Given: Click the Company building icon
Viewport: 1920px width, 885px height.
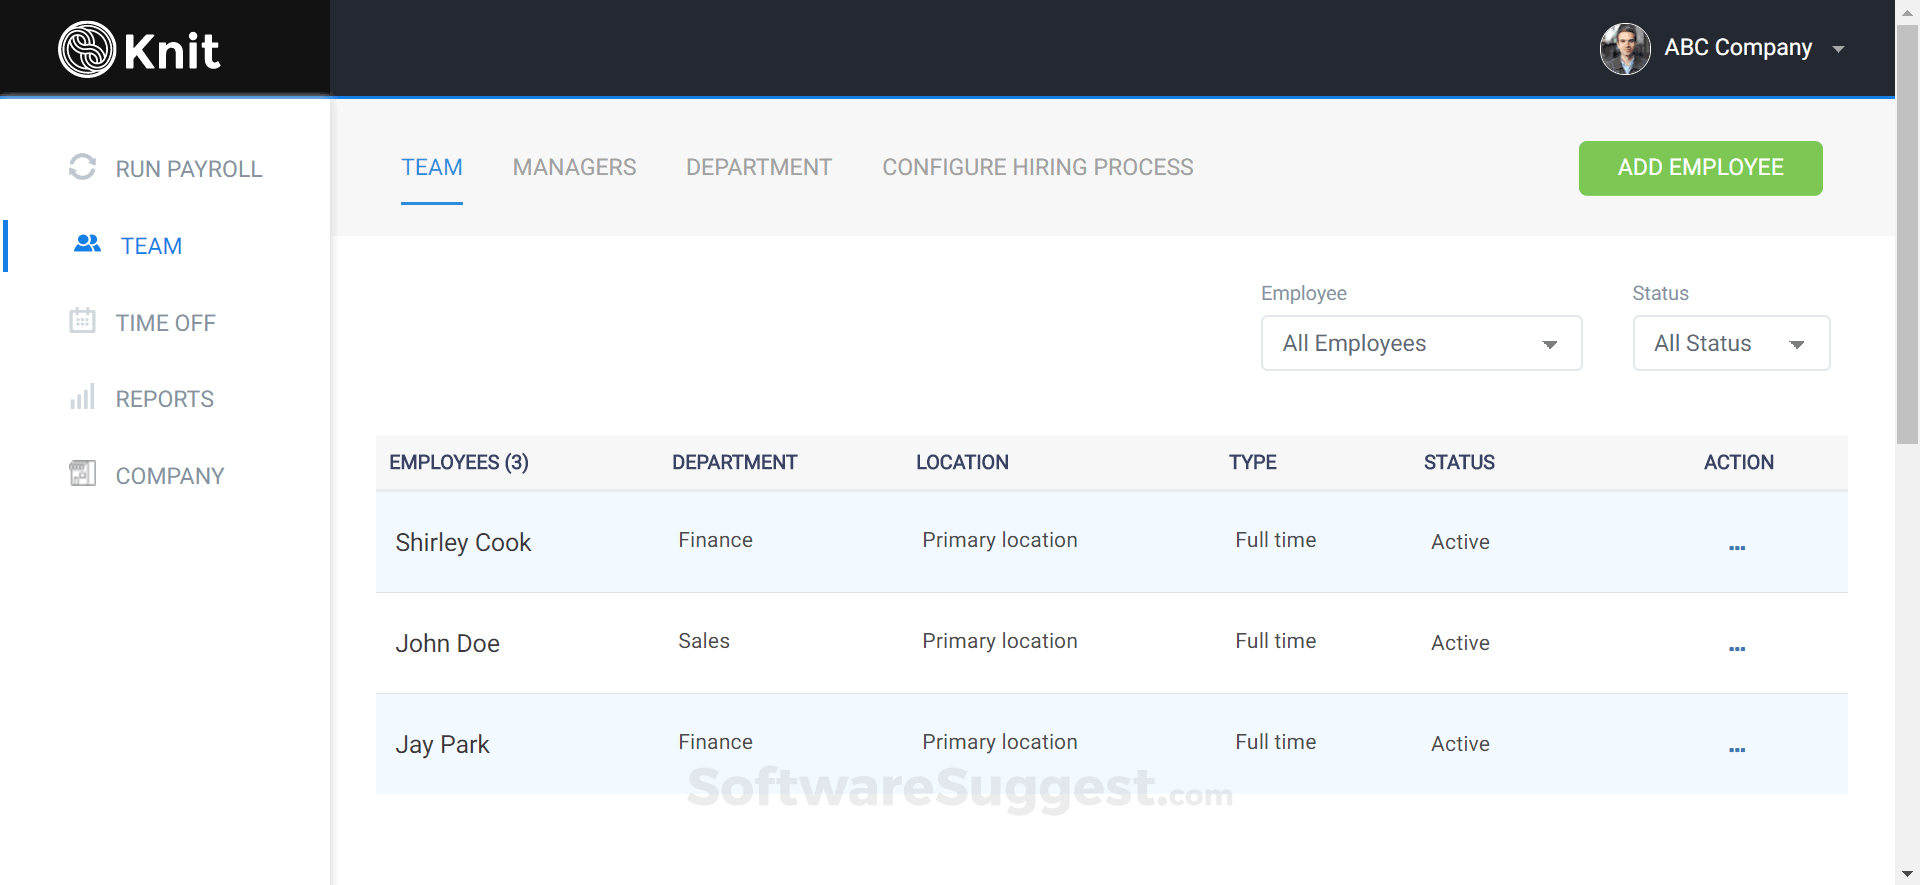Looking at the screenshot, I should (x=82, y=473).
